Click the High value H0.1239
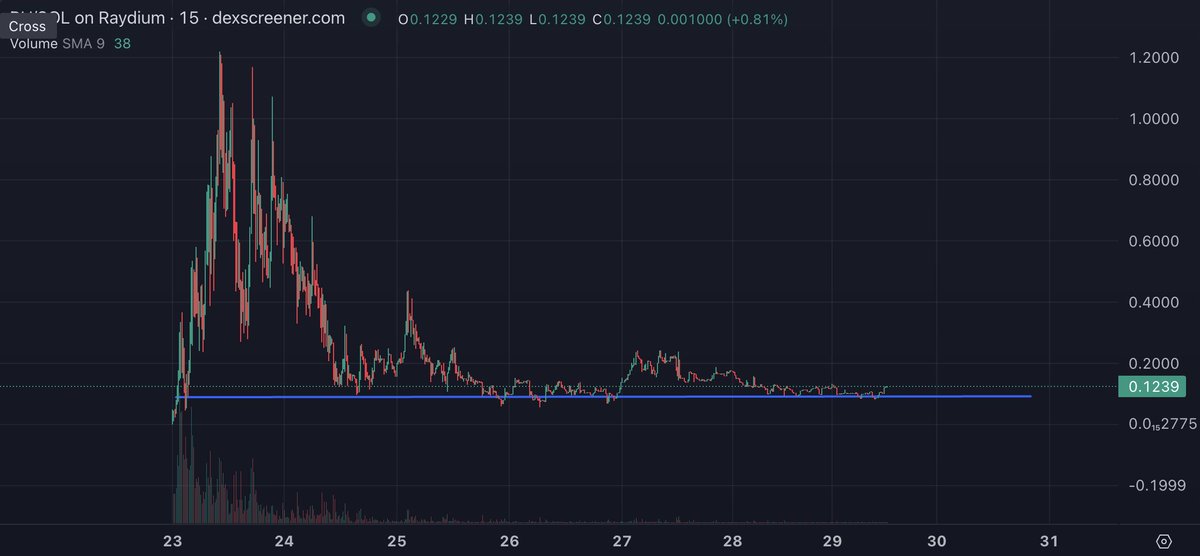1200x556 pixels. [491, 19]
